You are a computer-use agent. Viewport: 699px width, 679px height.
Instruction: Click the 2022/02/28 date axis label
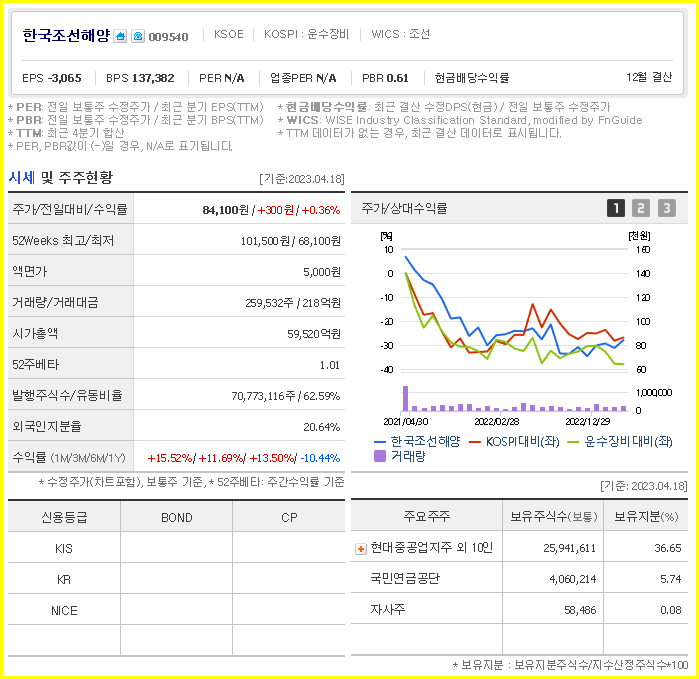pyautogui.click(x=497, y=421)
